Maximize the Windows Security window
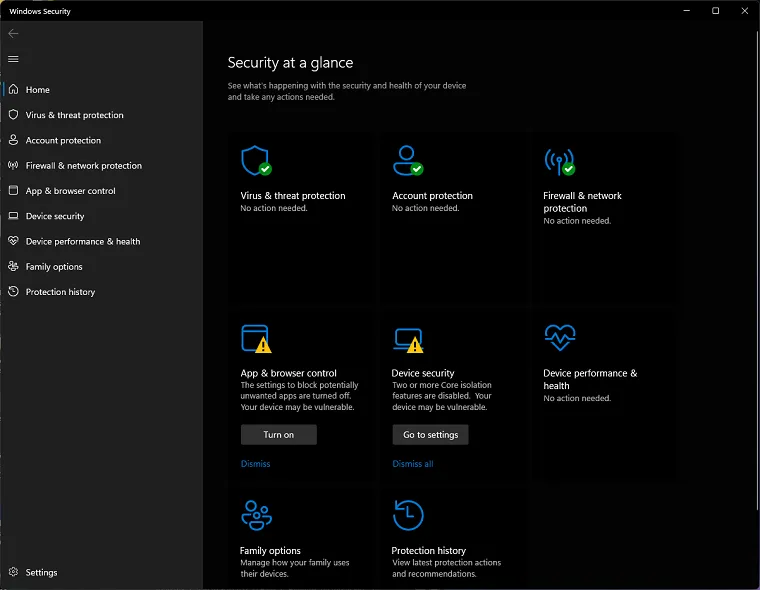760x590 pixels. pos(715,11)
